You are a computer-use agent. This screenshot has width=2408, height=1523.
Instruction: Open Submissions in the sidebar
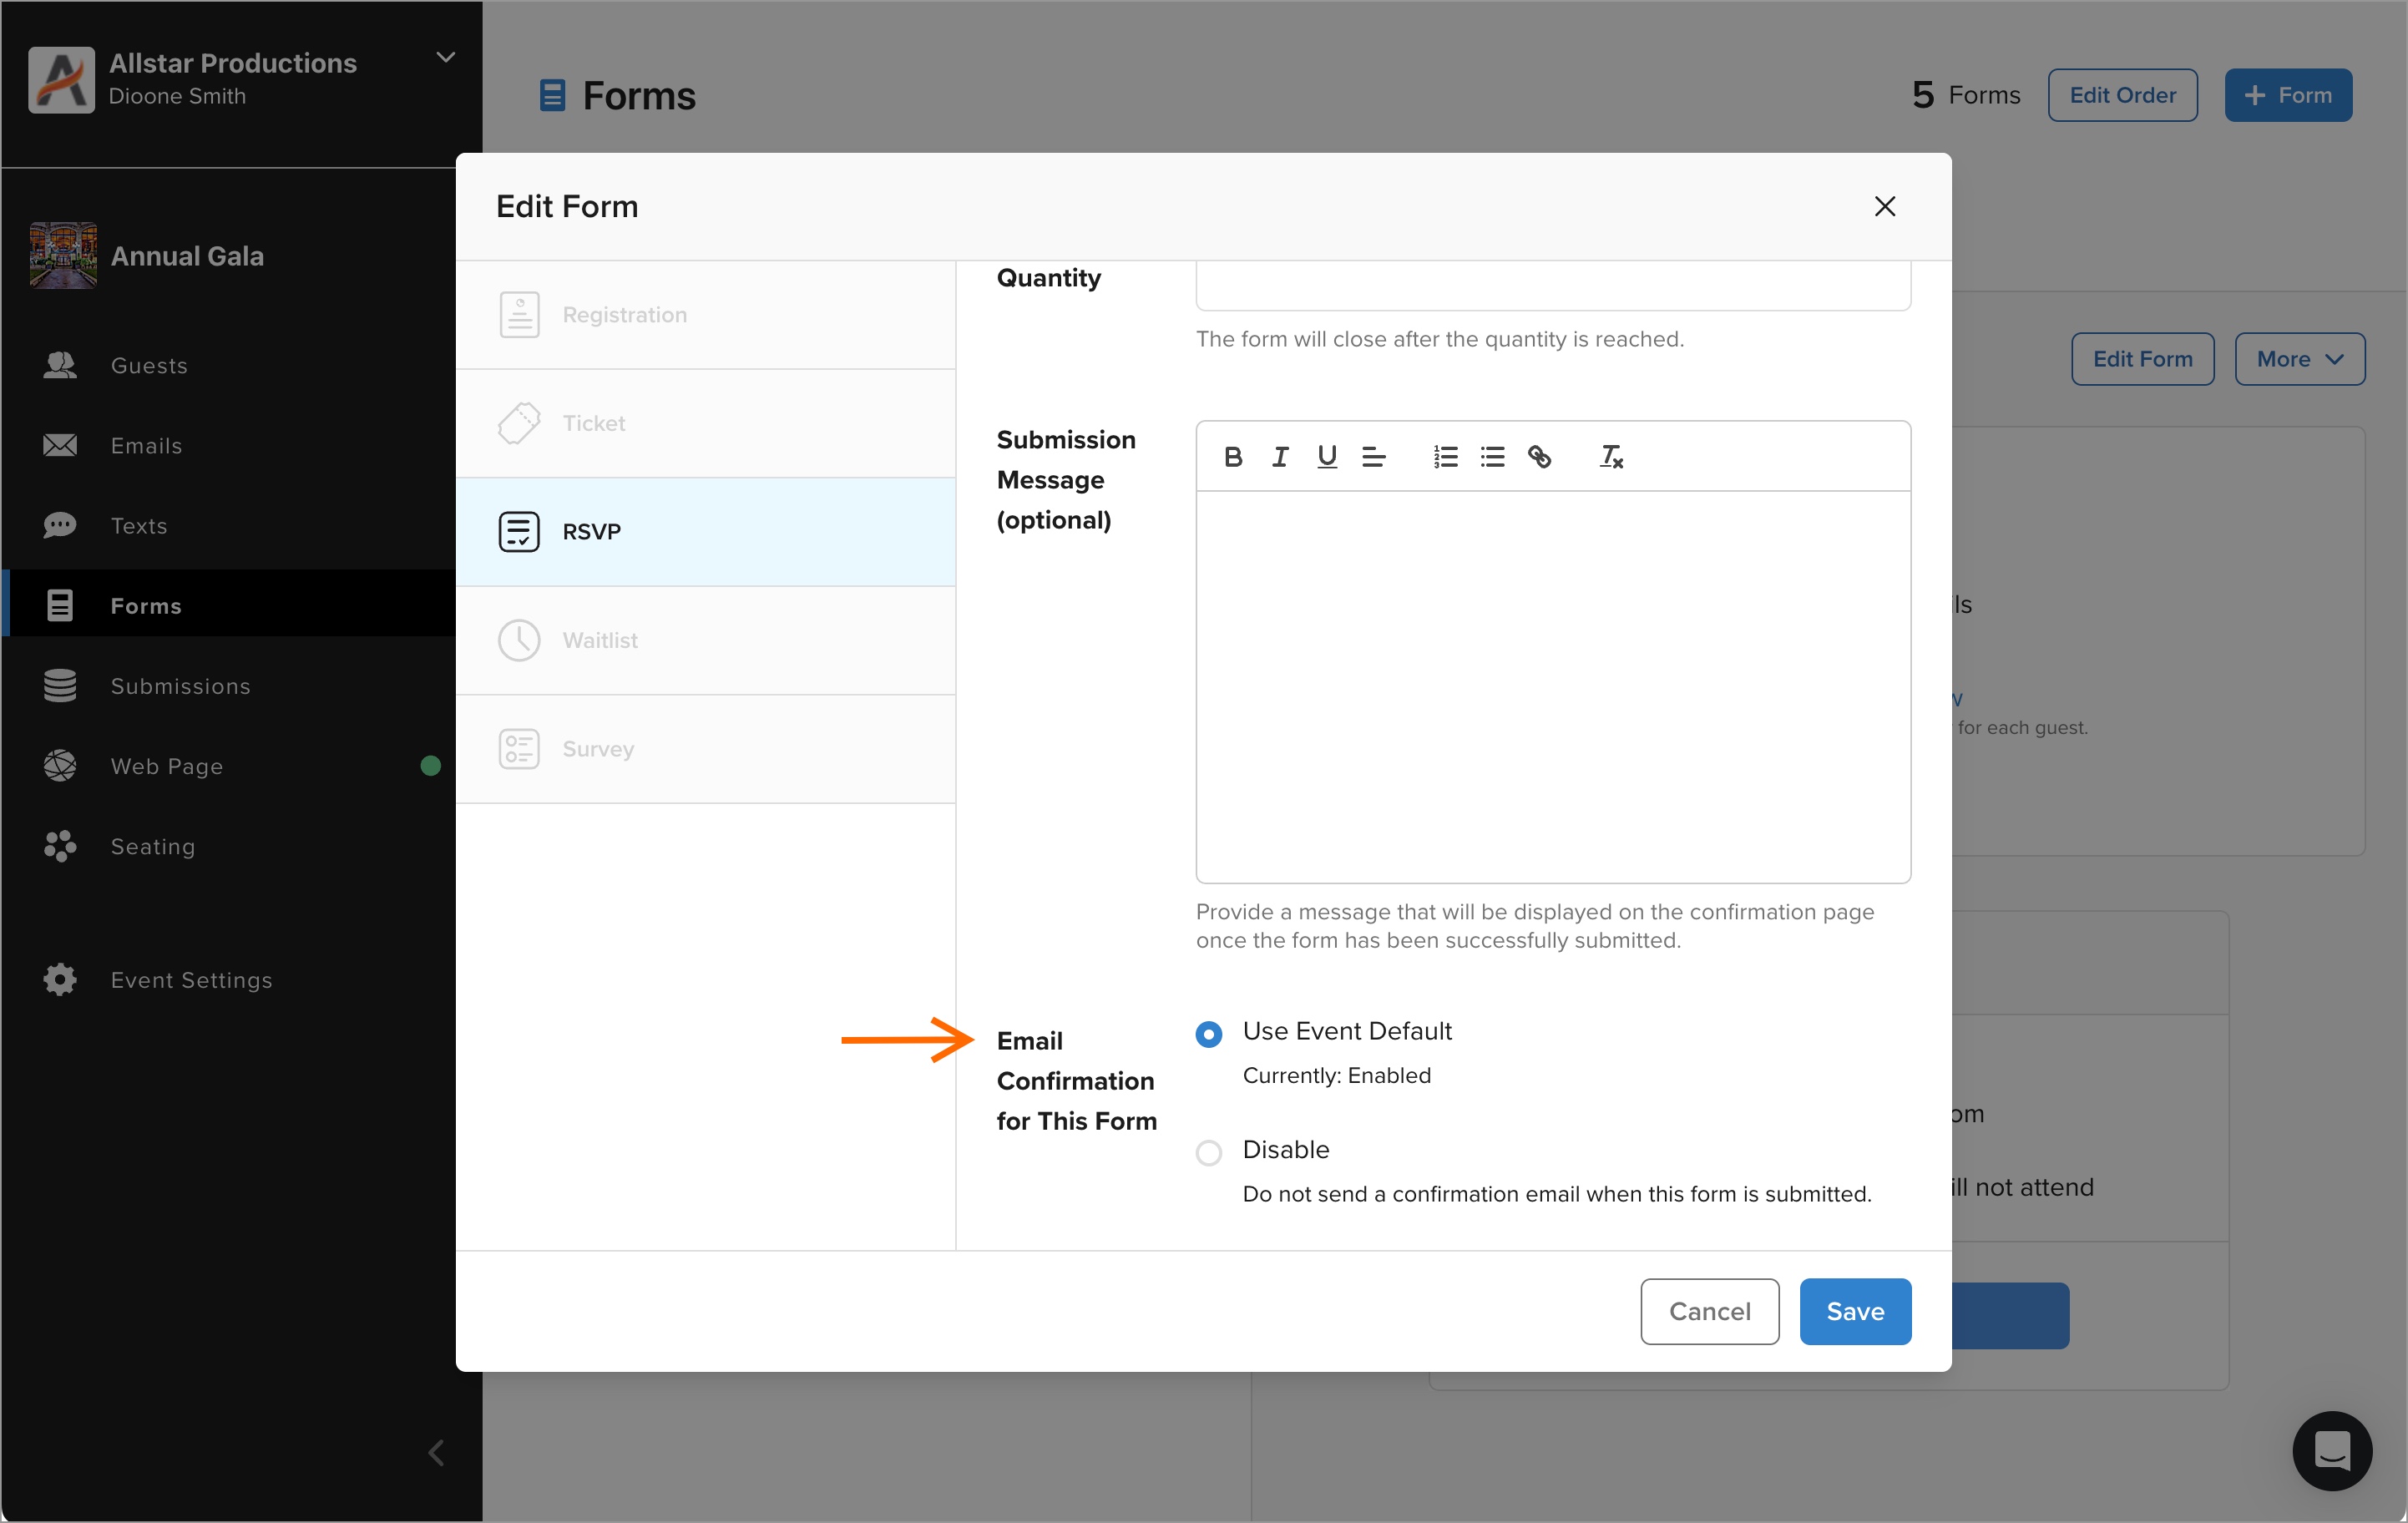(180, 686)
